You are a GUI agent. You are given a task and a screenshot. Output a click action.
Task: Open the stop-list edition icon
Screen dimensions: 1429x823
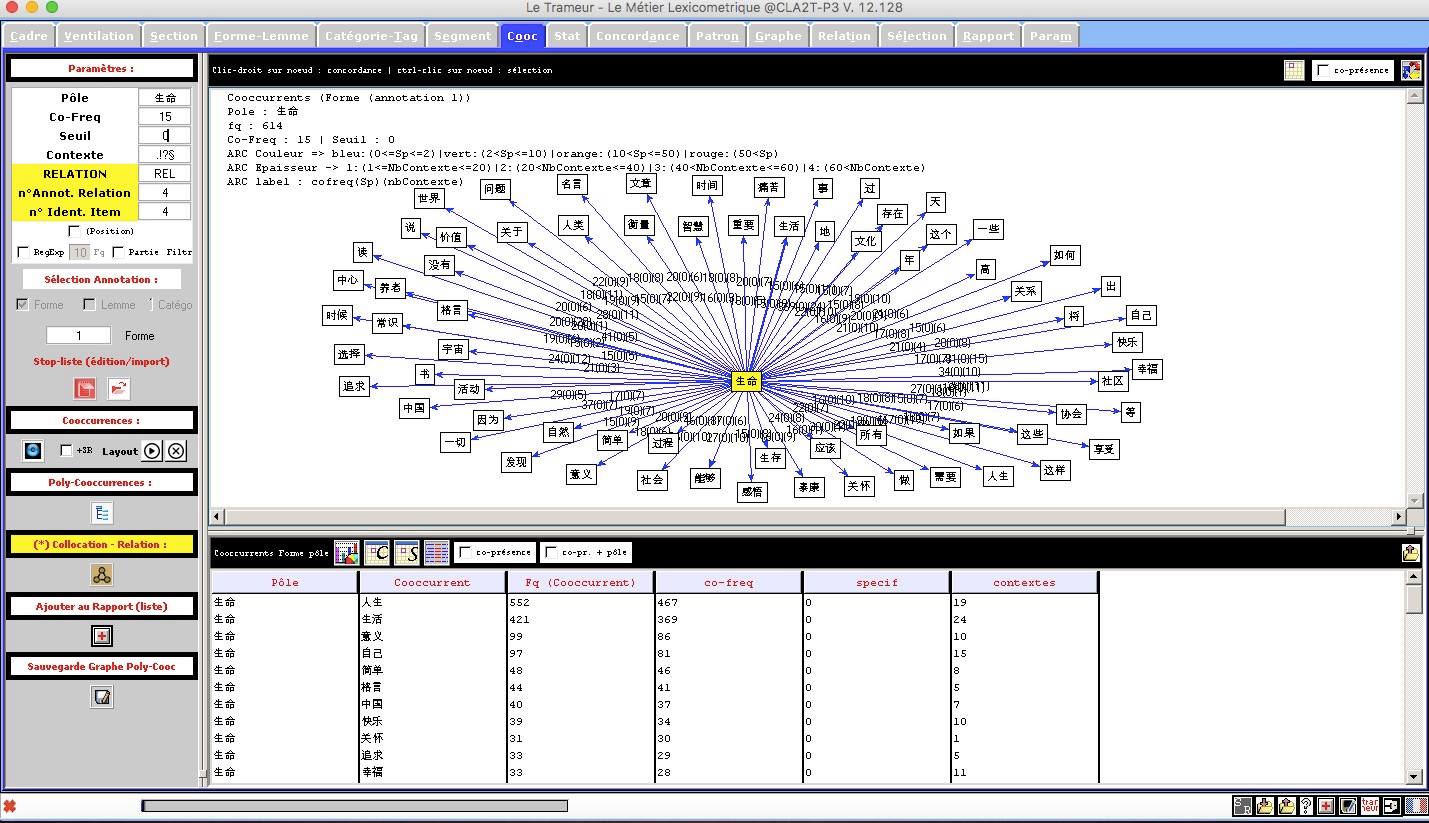pos(85,388)
